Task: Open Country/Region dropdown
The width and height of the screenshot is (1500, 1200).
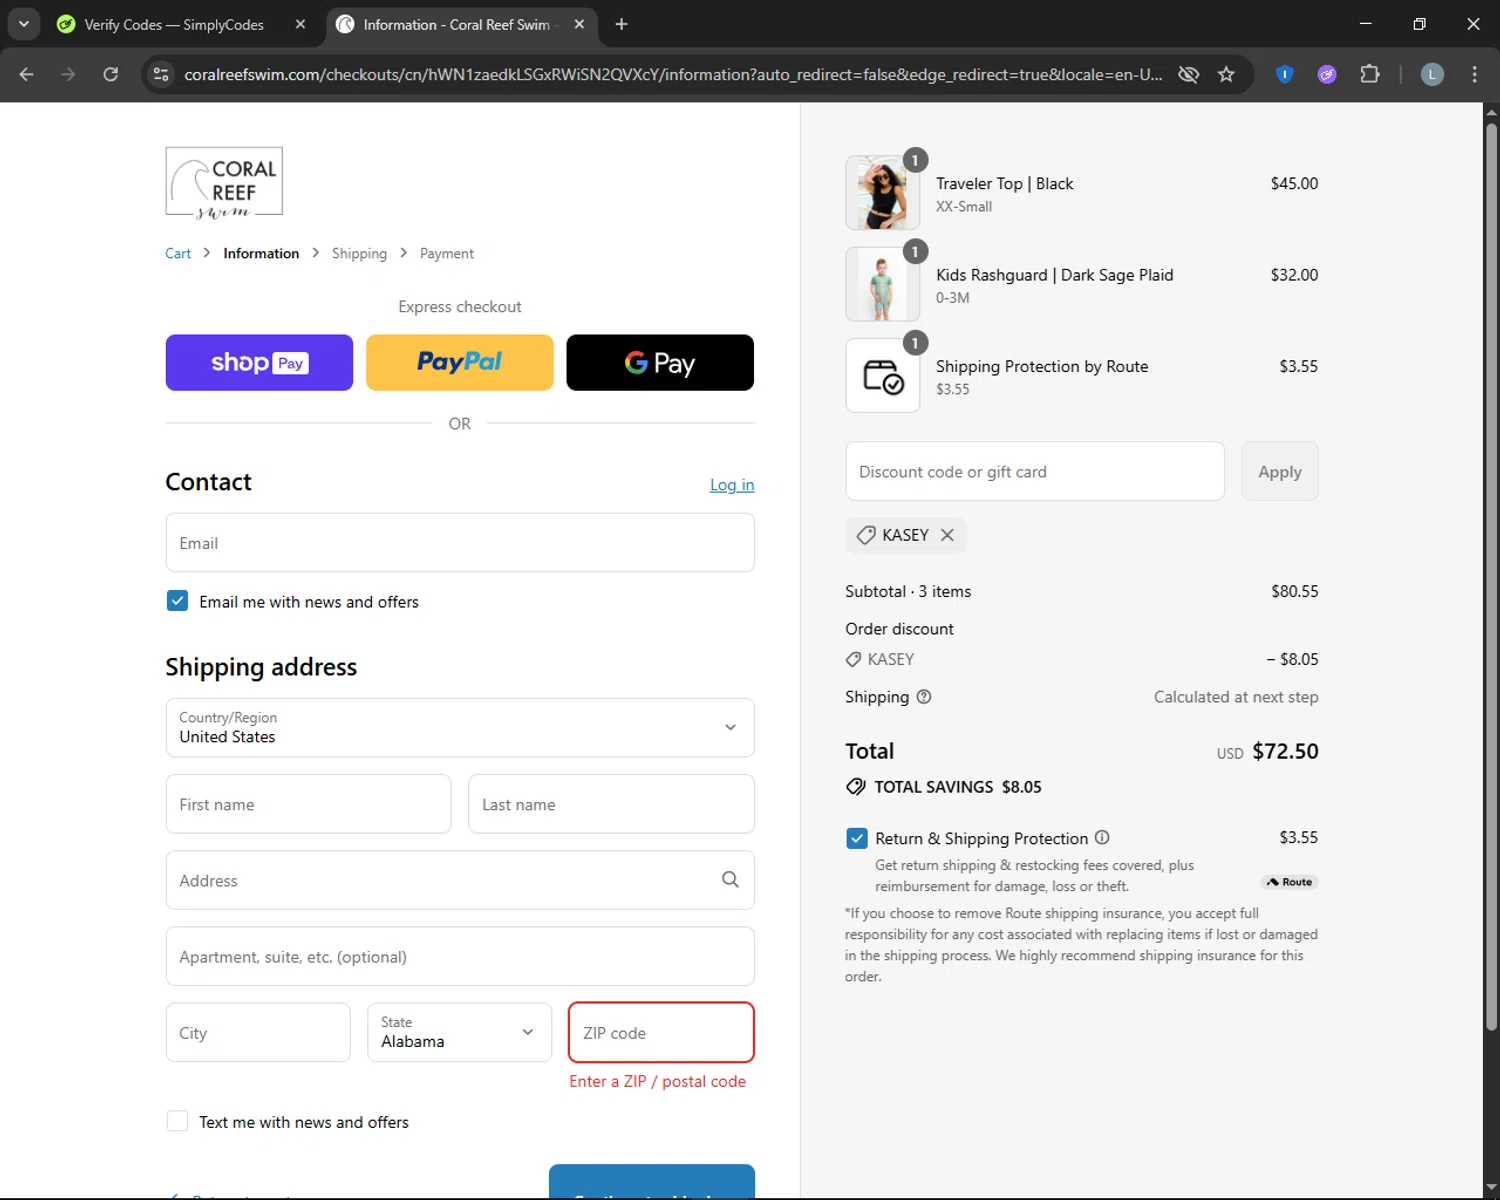Action: click(x=460, y=728)
